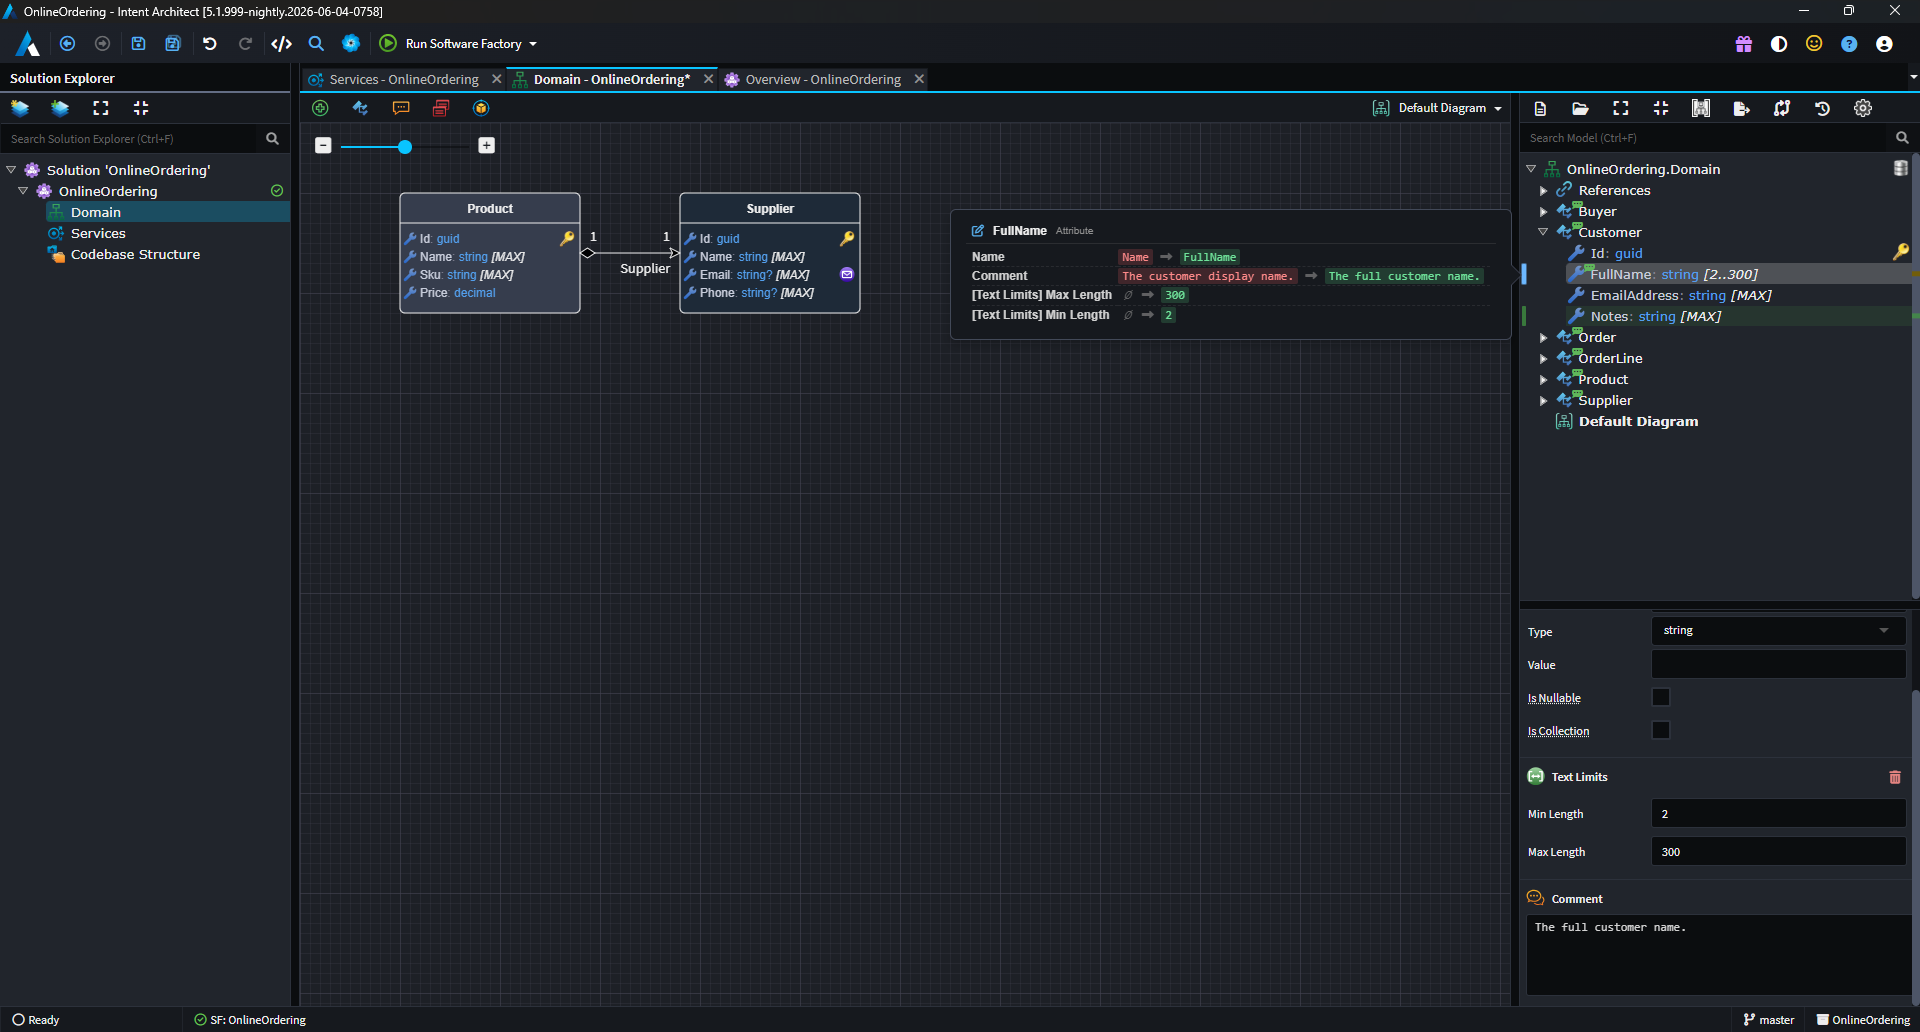1920x1032 pixels.
Task: Open the user account icon
Action: click(1884, 44)
